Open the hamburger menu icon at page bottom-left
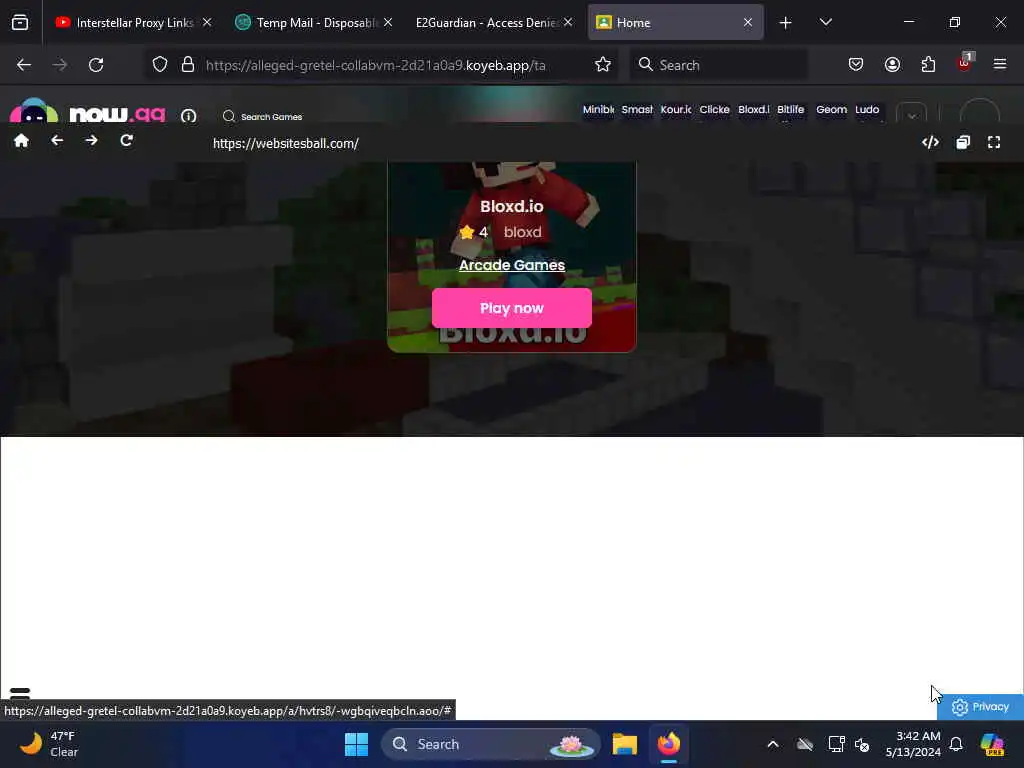The image size is (1024, 768). point(20,693)
